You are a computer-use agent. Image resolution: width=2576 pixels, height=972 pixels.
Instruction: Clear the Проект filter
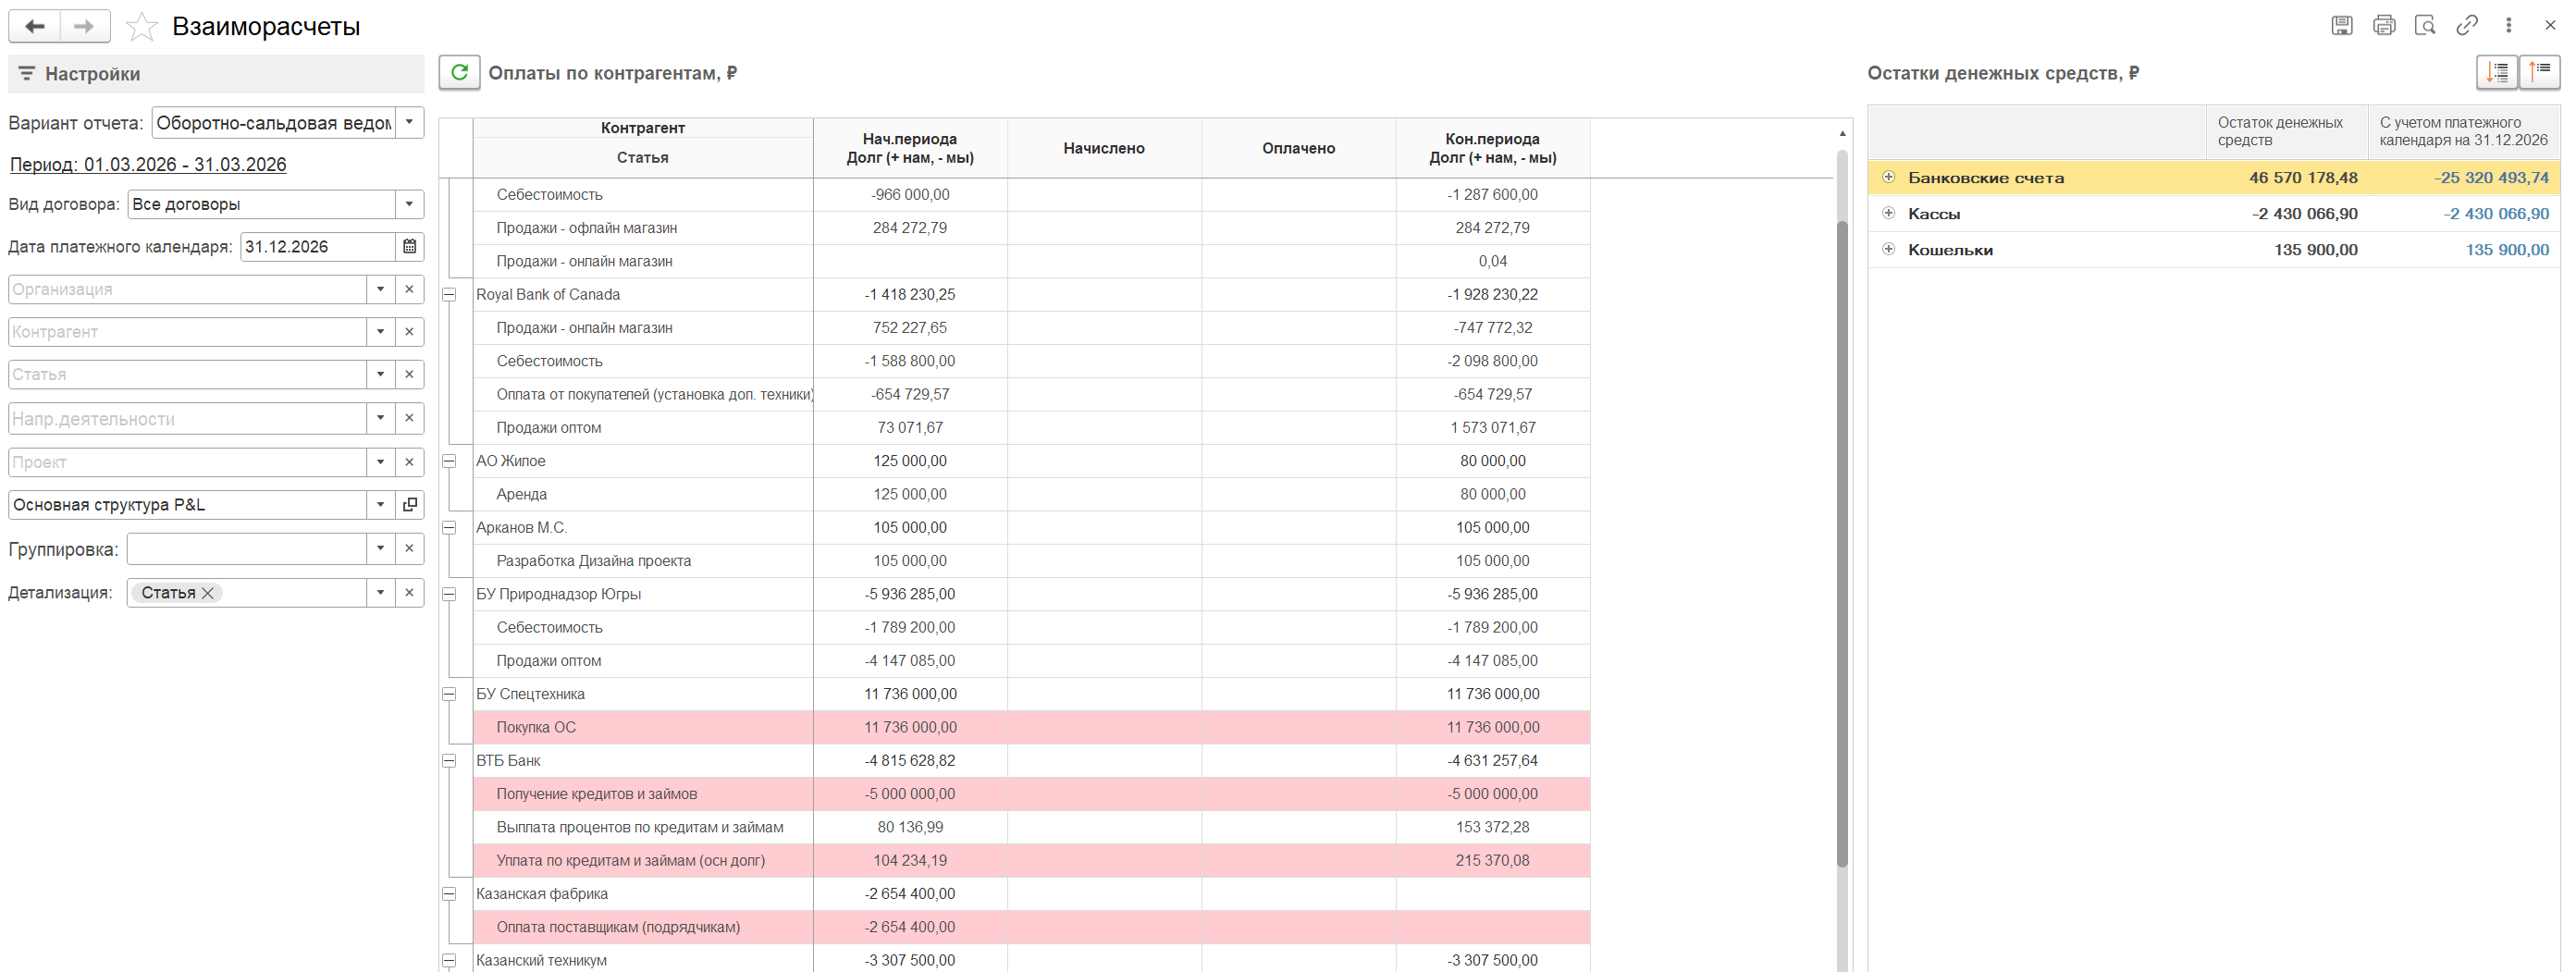pyautogui.click(x=409, y=462)
